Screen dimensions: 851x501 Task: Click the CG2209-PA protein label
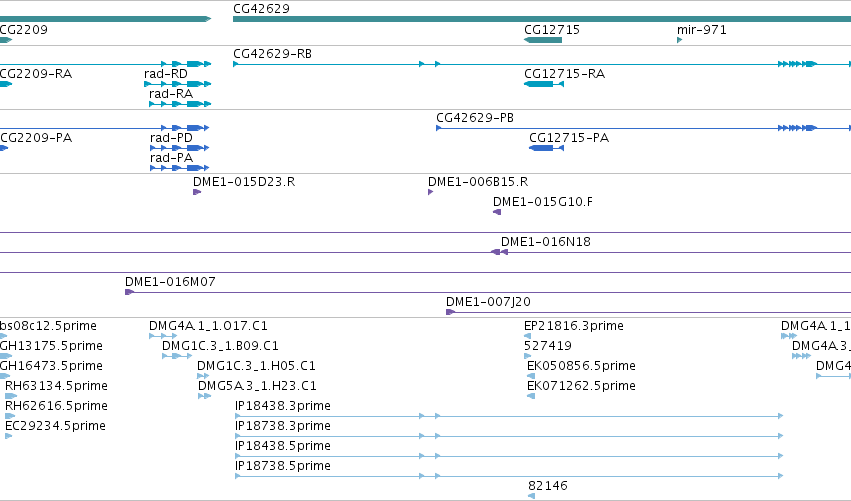(x=36, y=137)
